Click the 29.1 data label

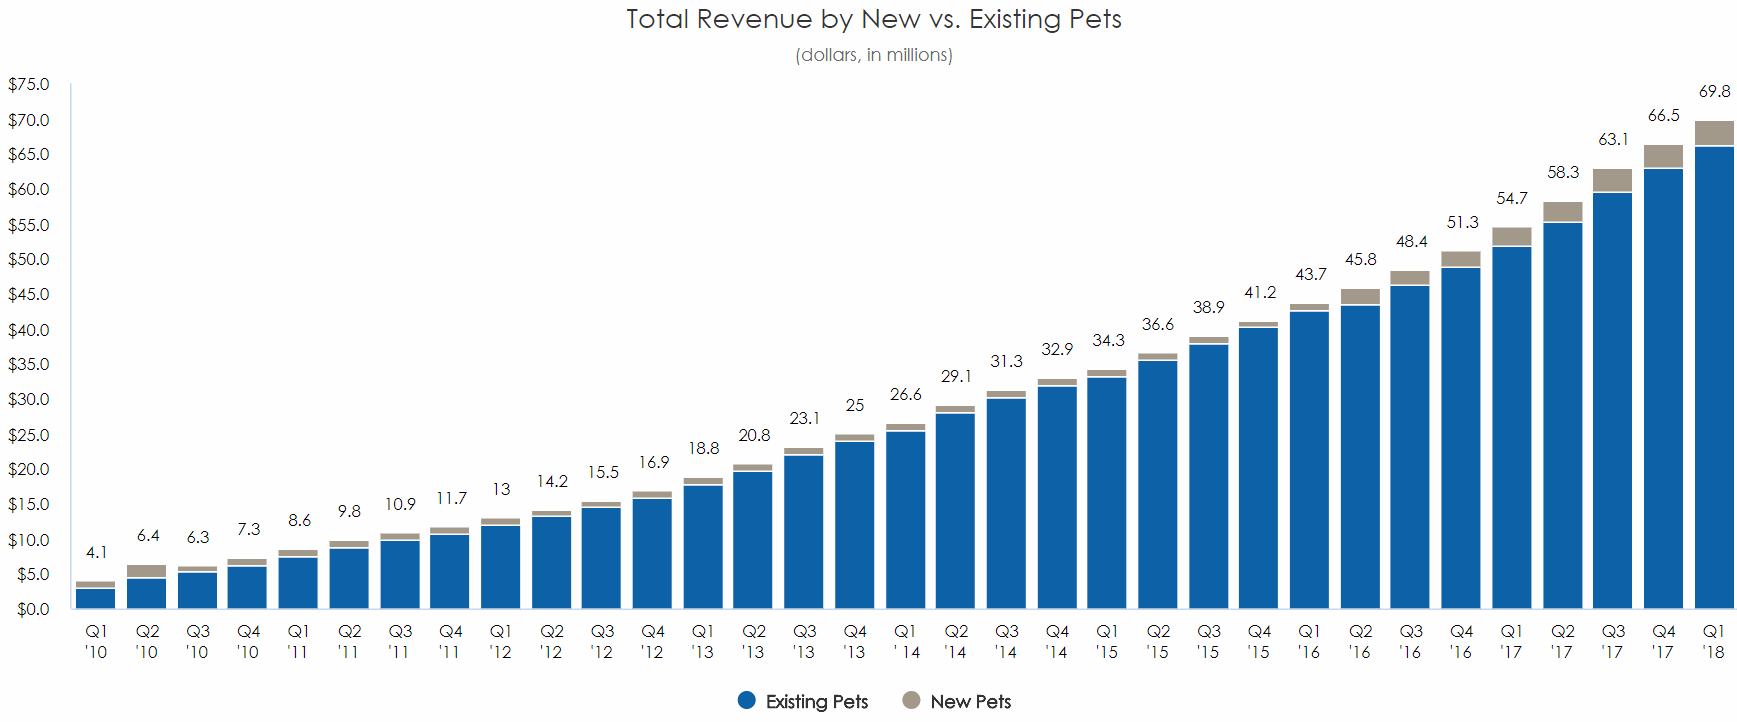(956, 376)
